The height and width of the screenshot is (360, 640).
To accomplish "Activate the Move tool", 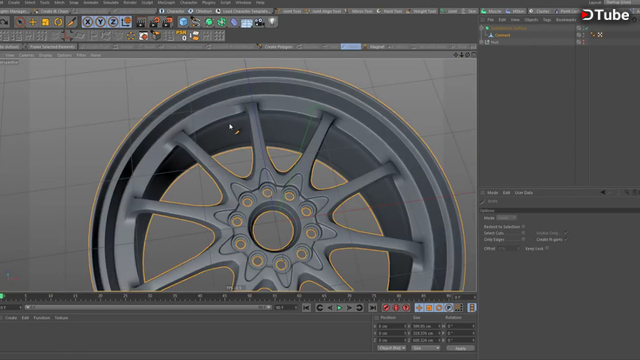I will (x=33, y=22).
